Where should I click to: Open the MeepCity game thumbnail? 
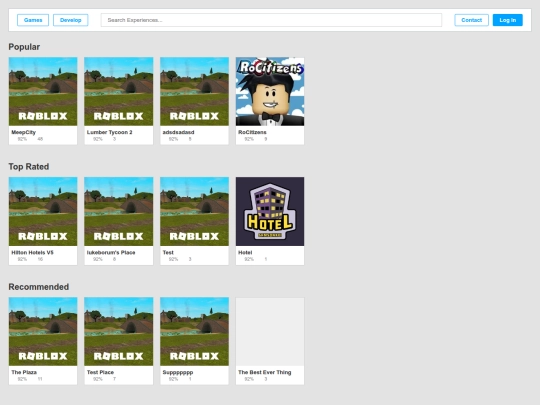coord(43,91)
